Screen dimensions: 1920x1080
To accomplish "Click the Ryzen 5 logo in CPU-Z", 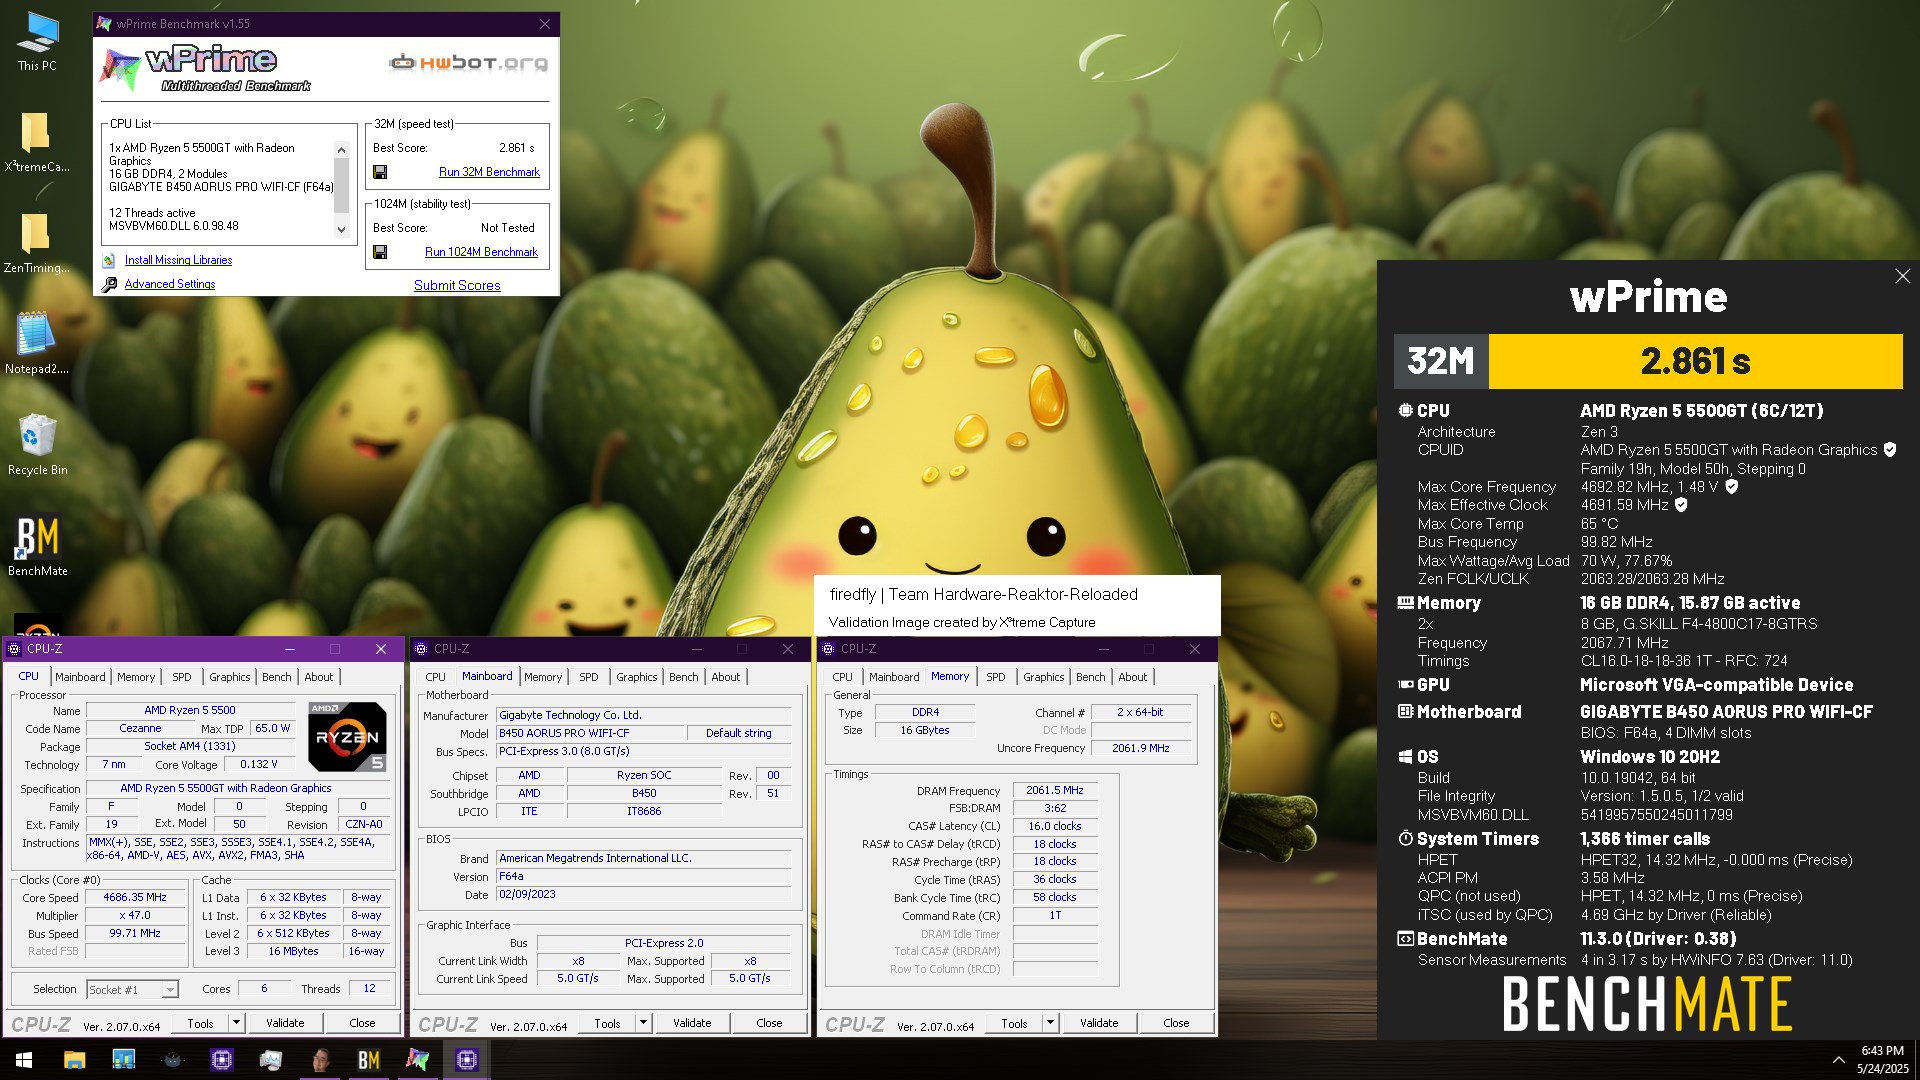I will 347,737.
